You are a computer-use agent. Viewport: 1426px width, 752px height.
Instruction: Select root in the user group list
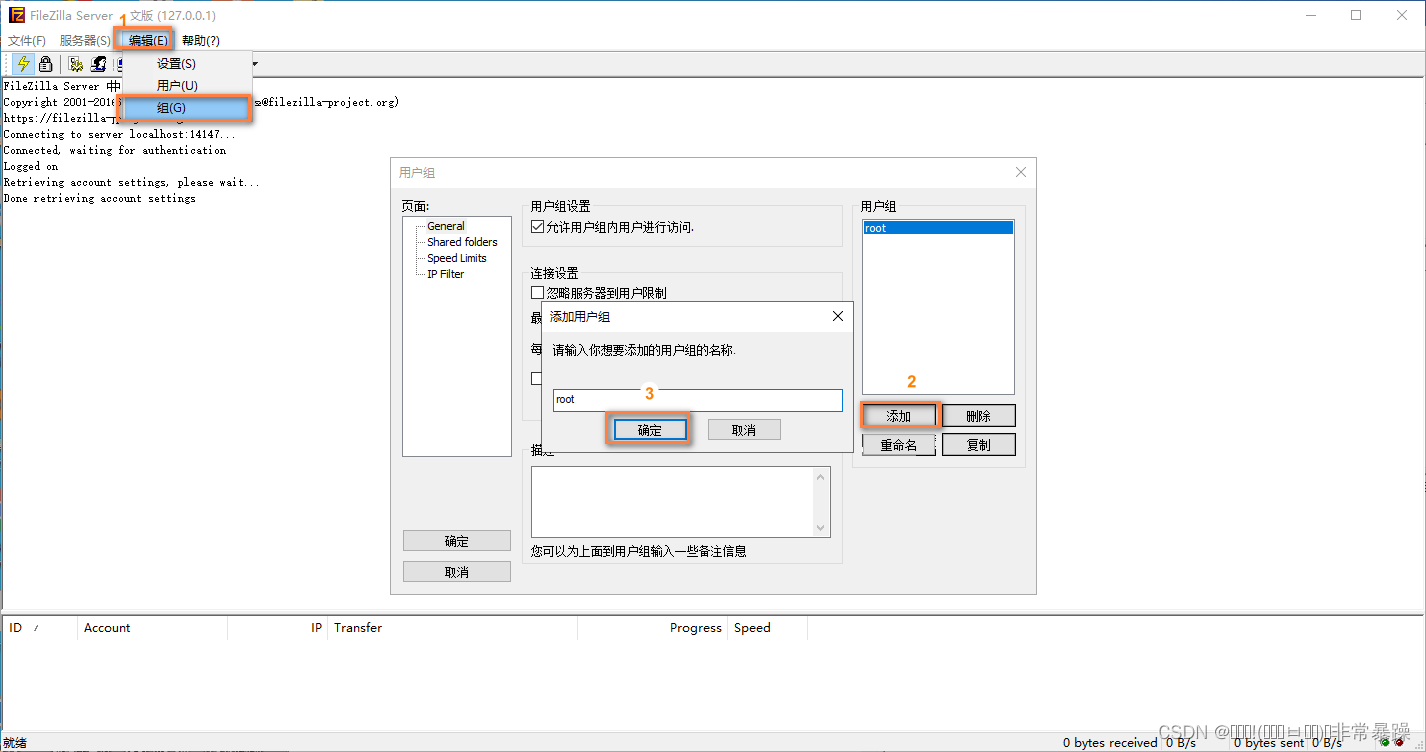pyautogui.click(x=938, y=228)
